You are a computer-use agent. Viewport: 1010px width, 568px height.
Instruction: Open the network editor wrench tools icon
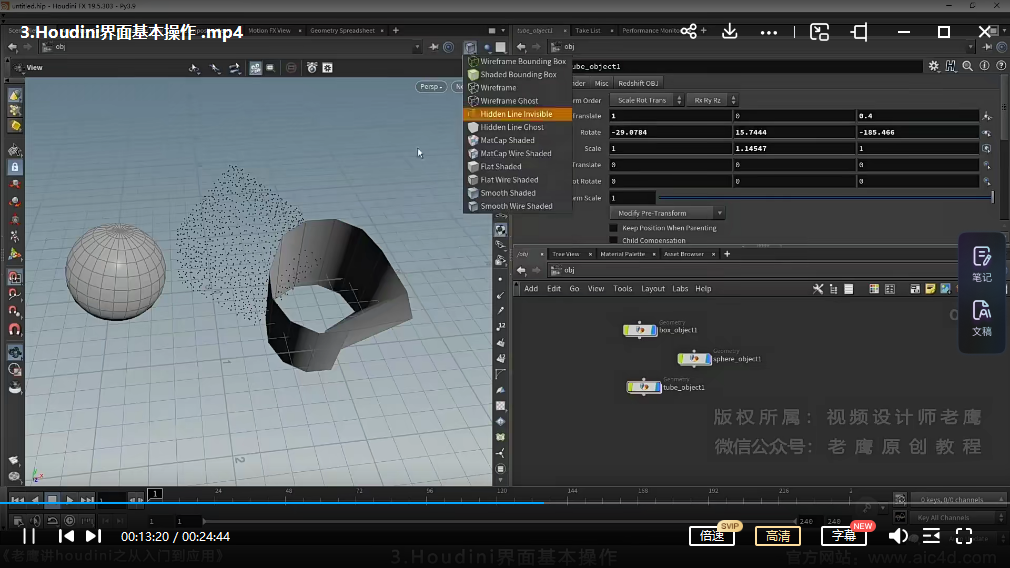[x=817, y=289]
